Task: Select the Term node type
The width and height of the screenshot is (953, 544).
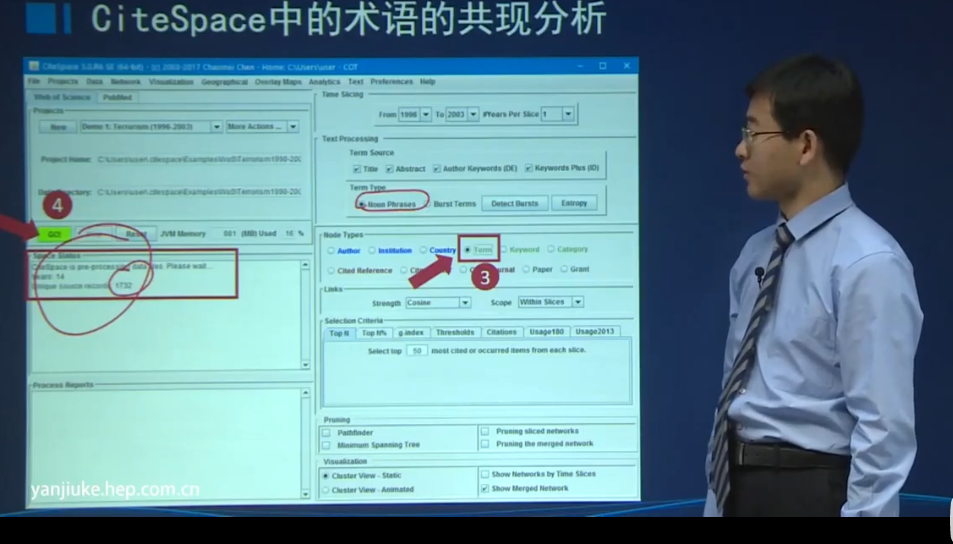Action: (x=467, y=249)
